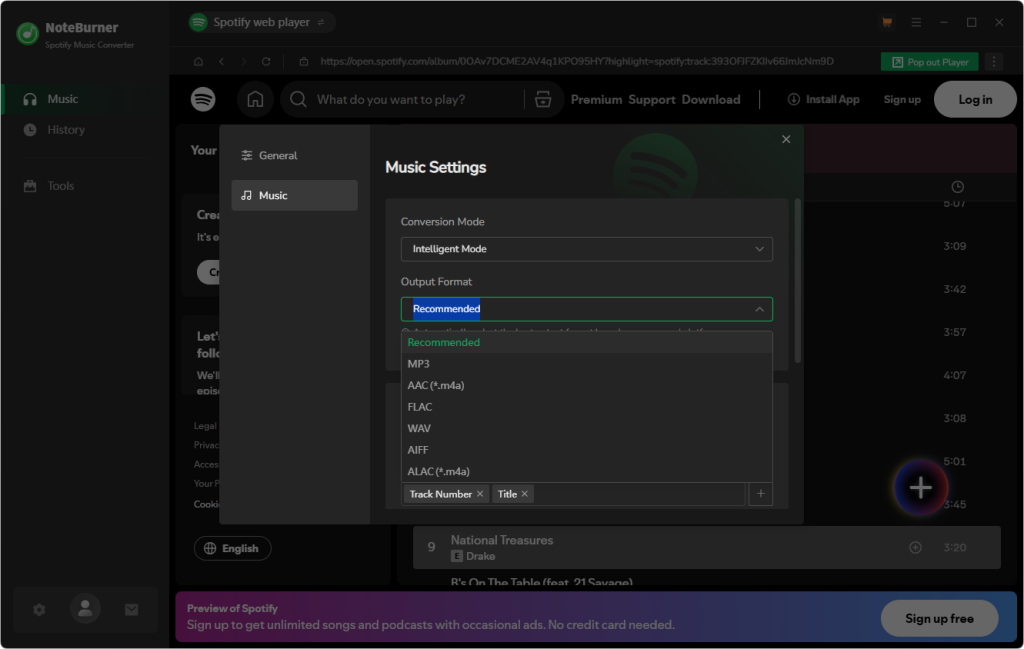Image resolution: width=1024 pixels, height=649 pixels.
Task: Open the hamburger menu in title bar
Action: click(916, 22)
